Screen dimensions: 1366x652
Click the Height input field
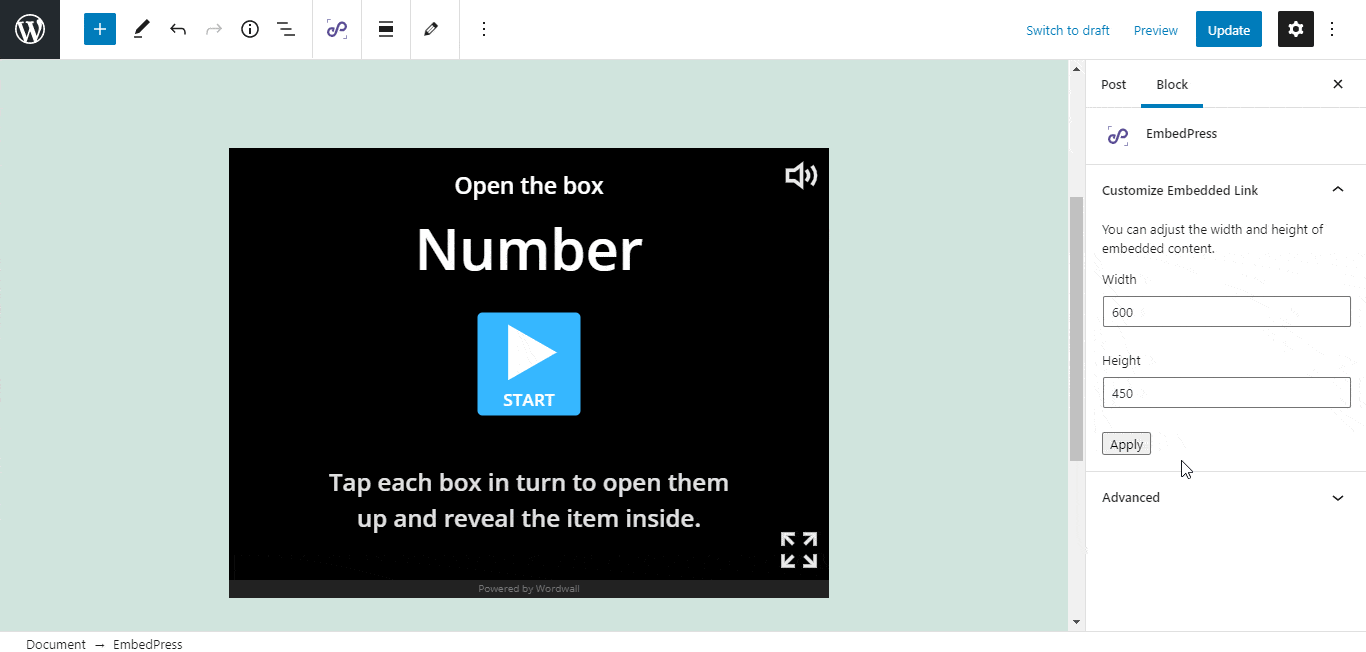tap(1227, 393)
